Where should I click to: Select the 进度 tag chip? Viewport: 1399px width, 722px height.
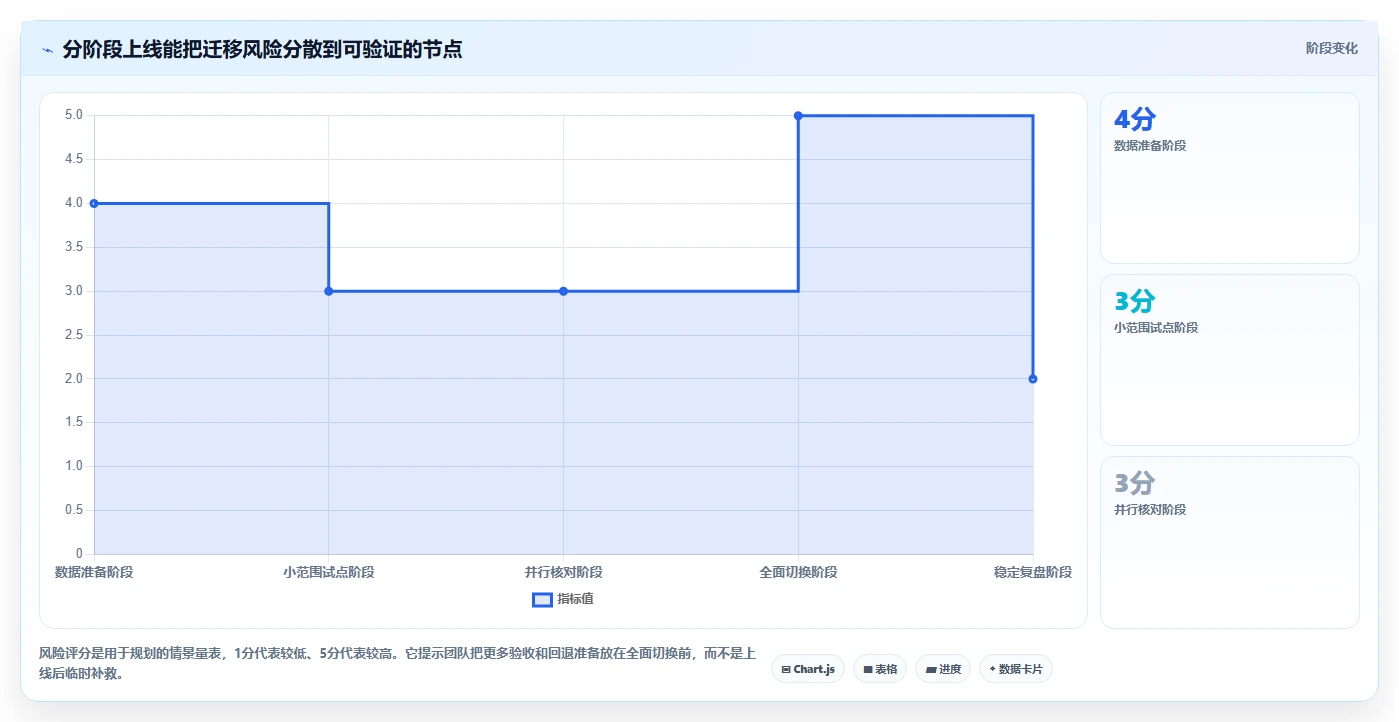pos(943,669)
